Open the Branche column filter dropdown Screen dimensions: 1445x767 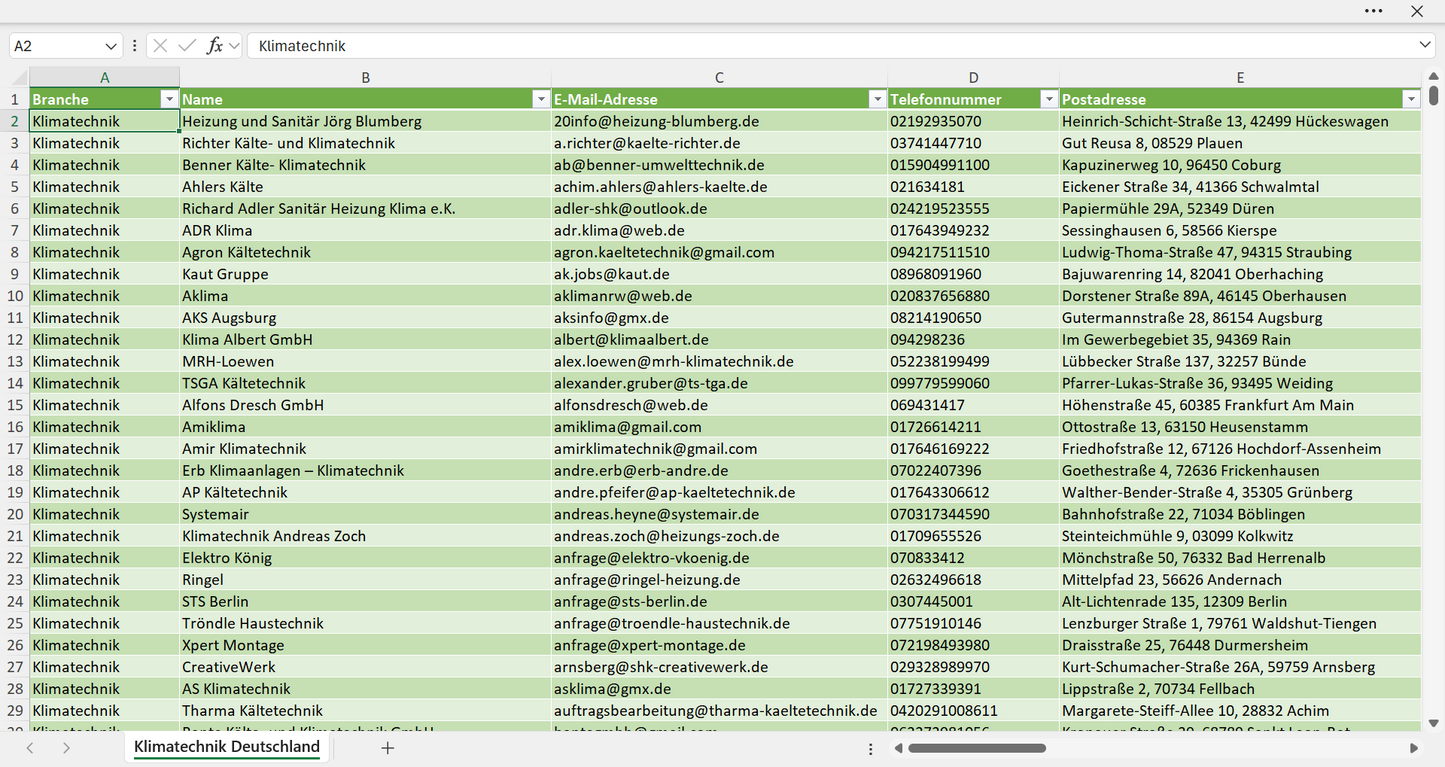coord(169,99)
